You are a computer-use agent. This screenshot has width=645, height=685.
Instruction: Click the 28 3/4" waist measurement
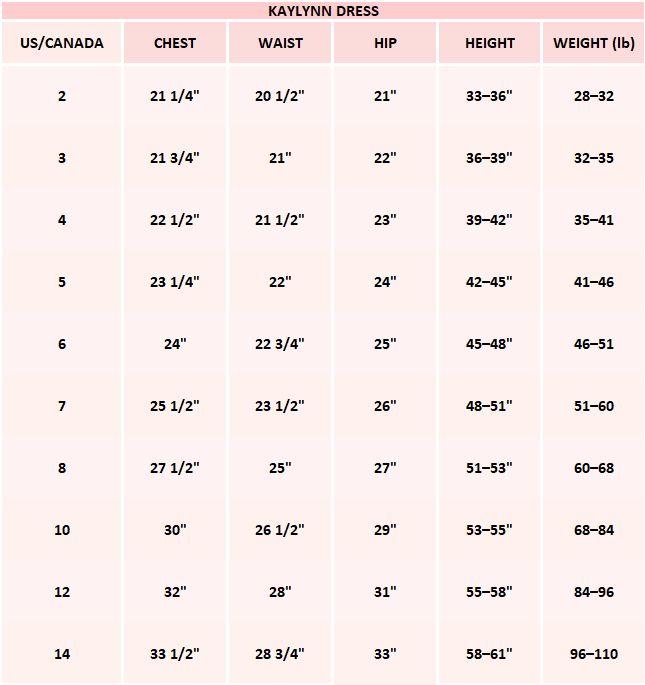pyautogui.click(x=280, y=654)
